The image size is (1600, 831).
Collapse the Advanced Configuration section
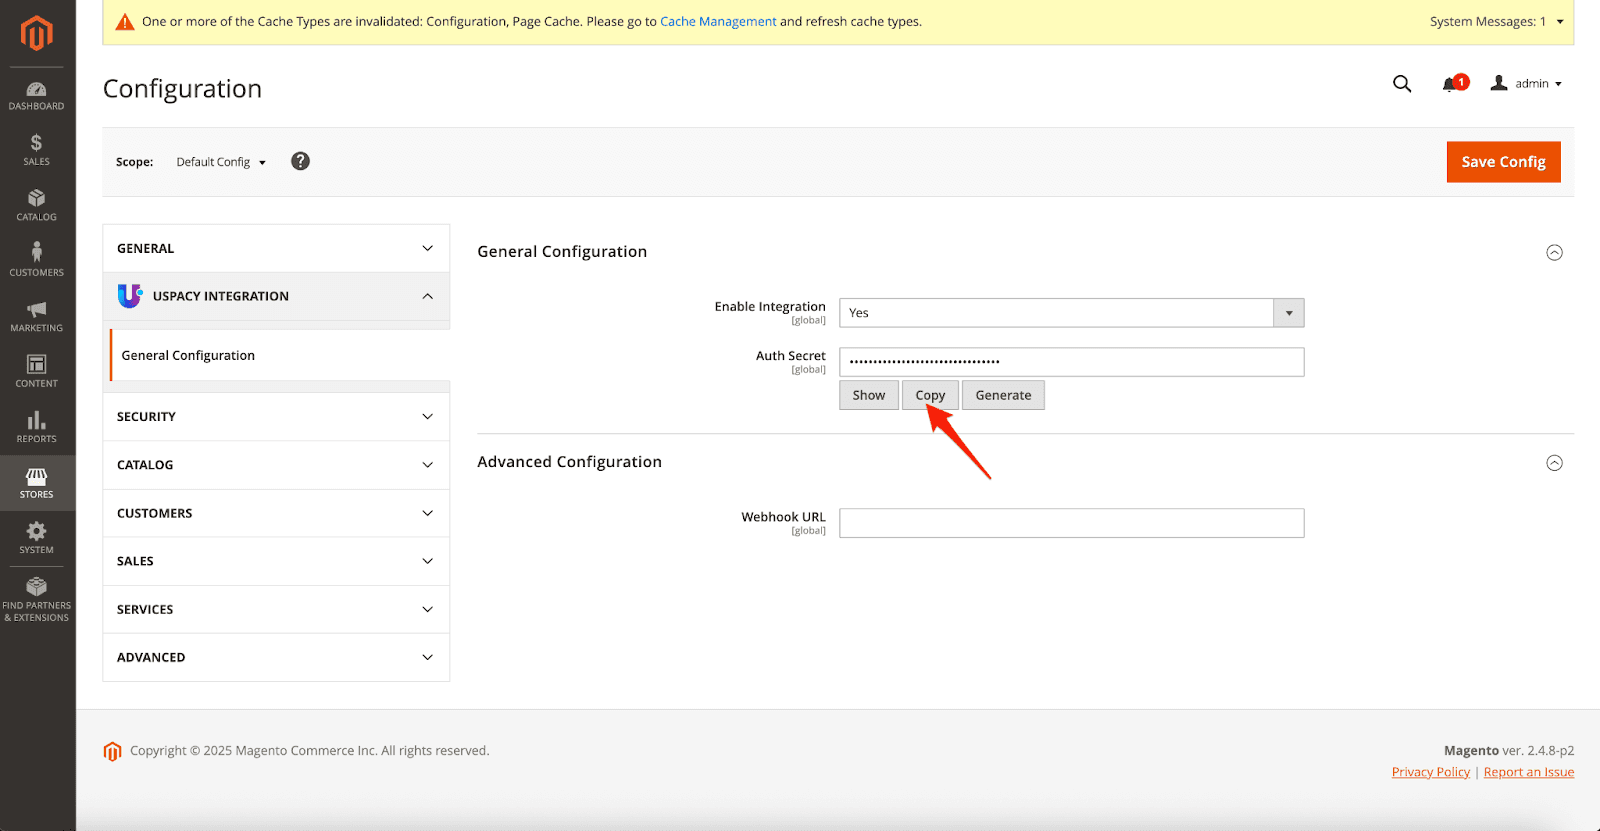coord(1554,463)
